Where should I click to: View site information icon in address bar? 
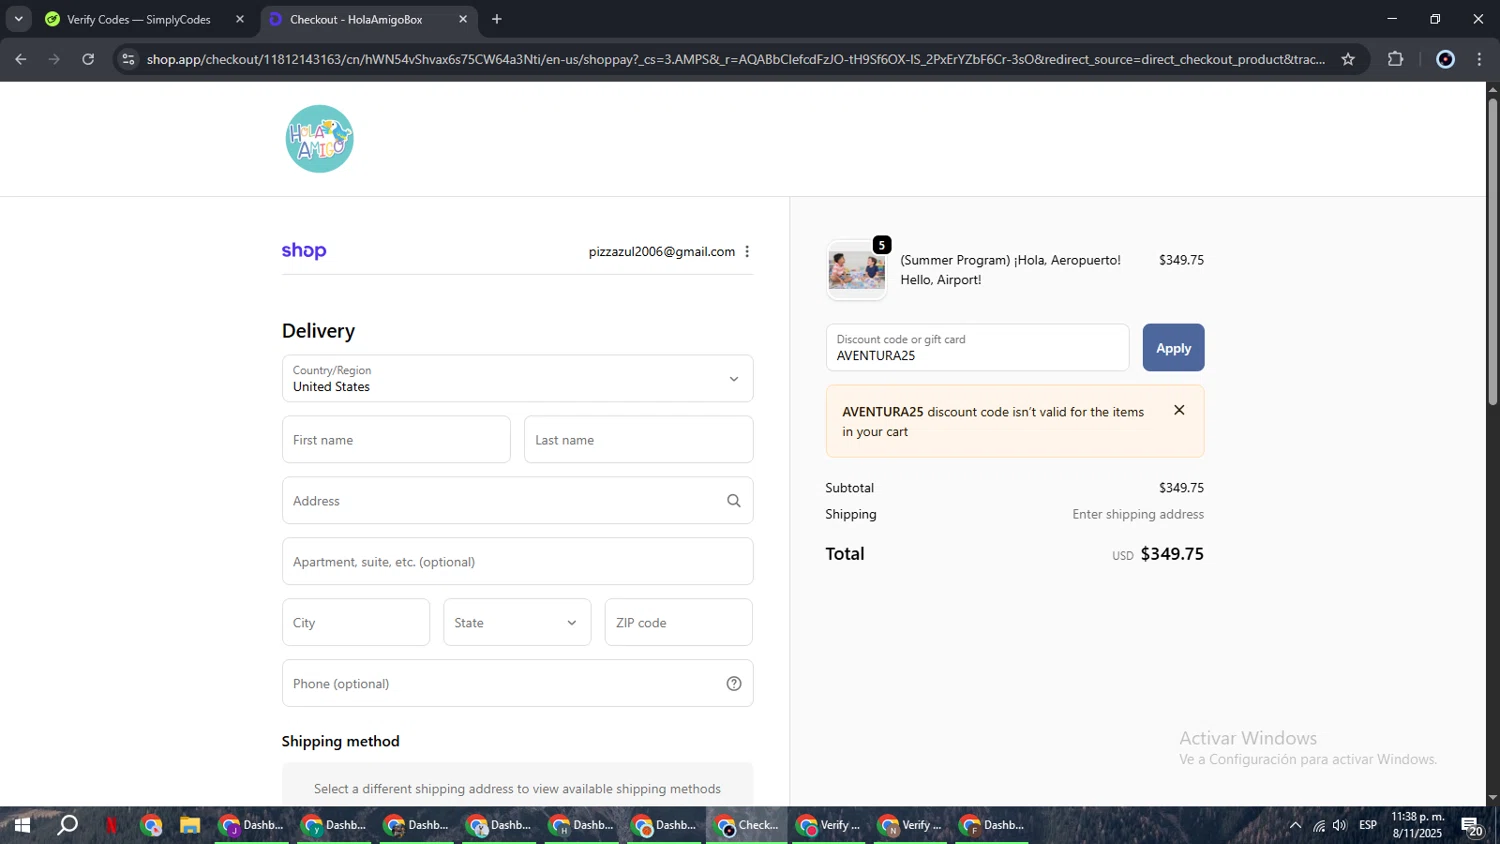tap(128, 59)
